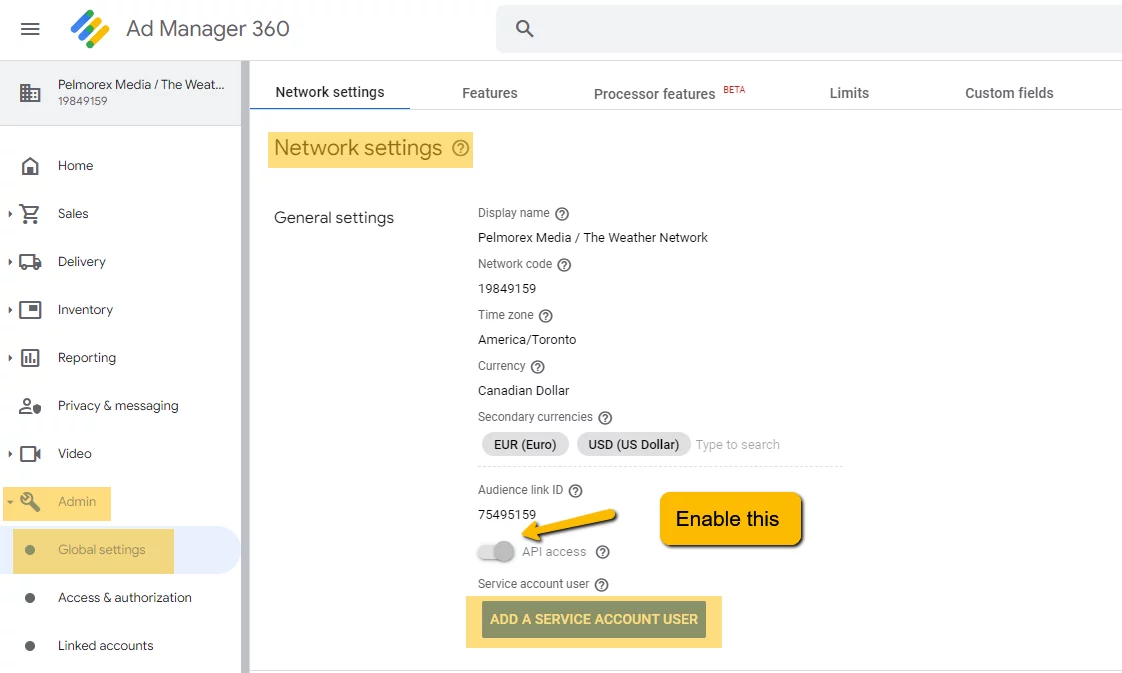Open the Limits tab
This screenshot has width=1122, height=673.
849,93
